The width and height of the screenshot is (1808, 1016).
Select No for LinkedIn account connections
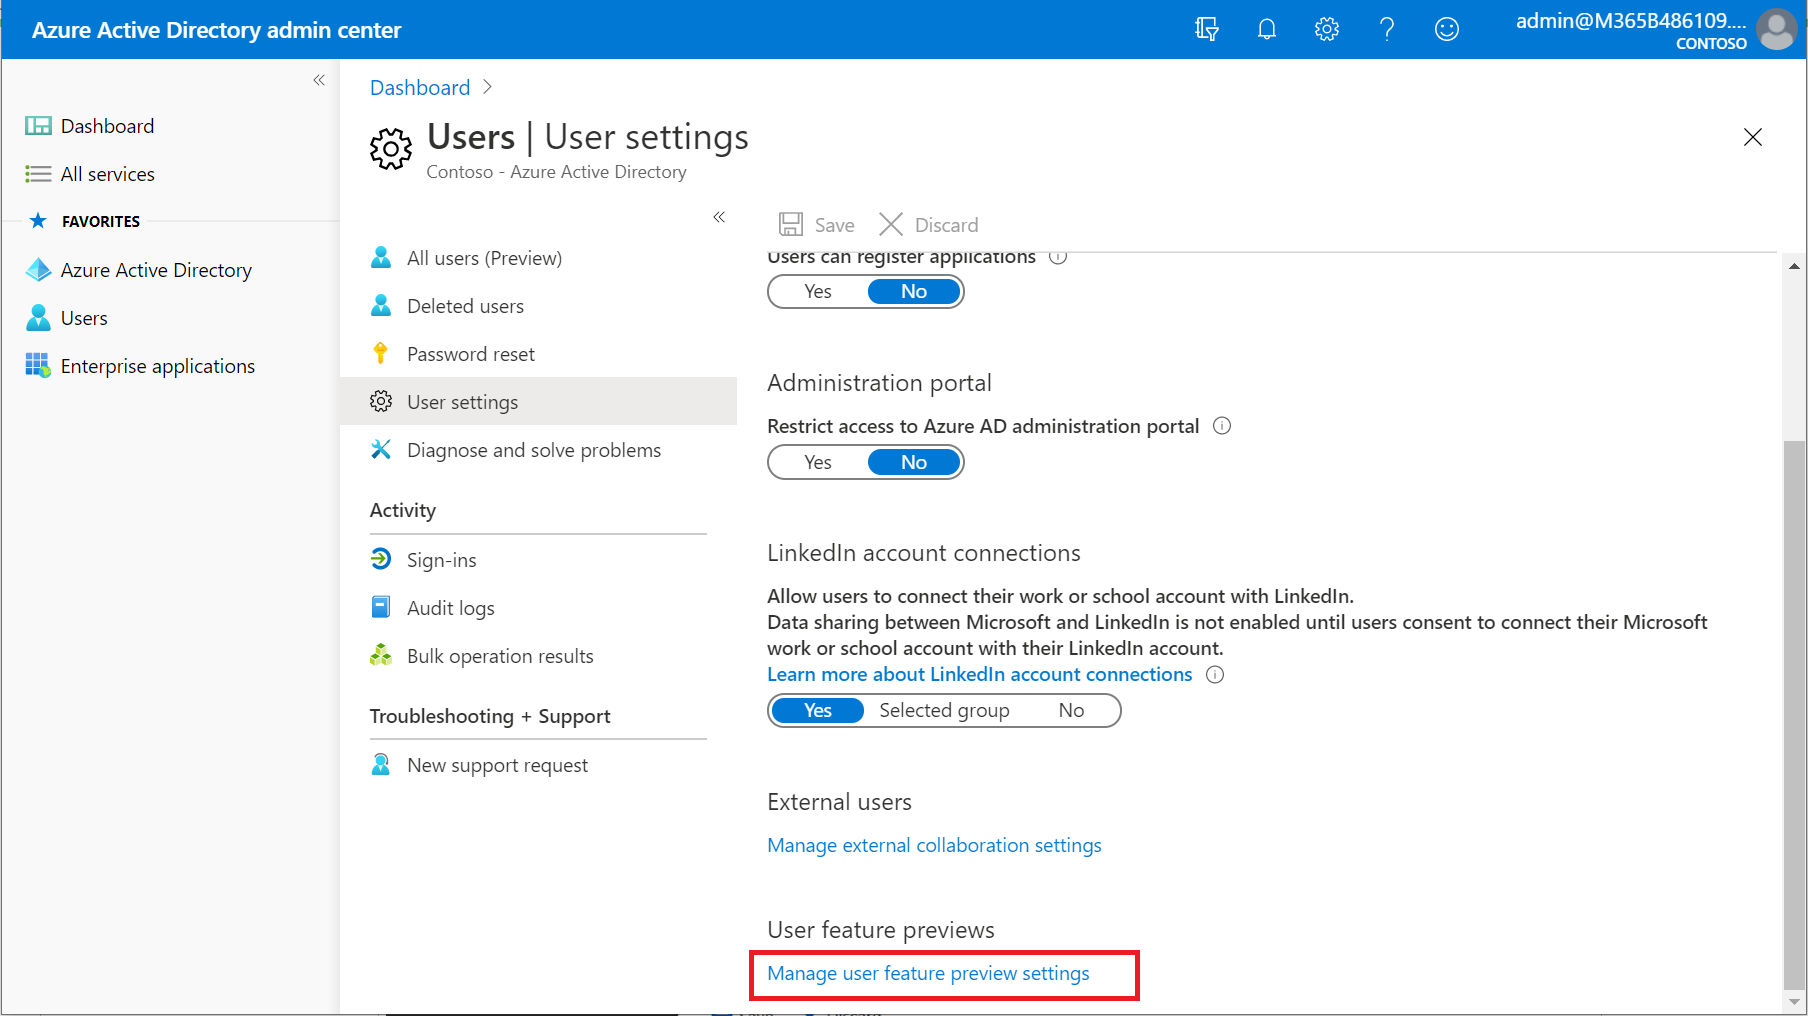tap(1071, 710)
